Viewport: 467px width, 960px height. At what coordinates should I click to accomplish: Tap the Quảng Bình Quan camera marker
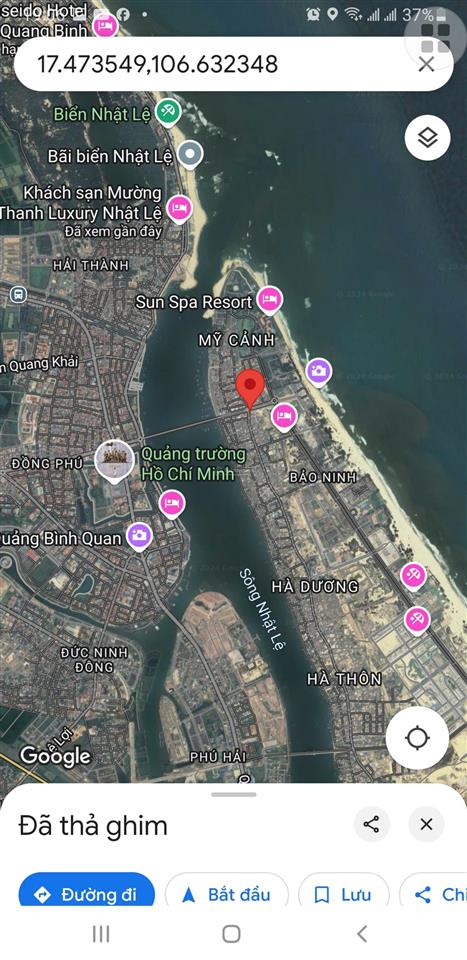tap(140, 536)
